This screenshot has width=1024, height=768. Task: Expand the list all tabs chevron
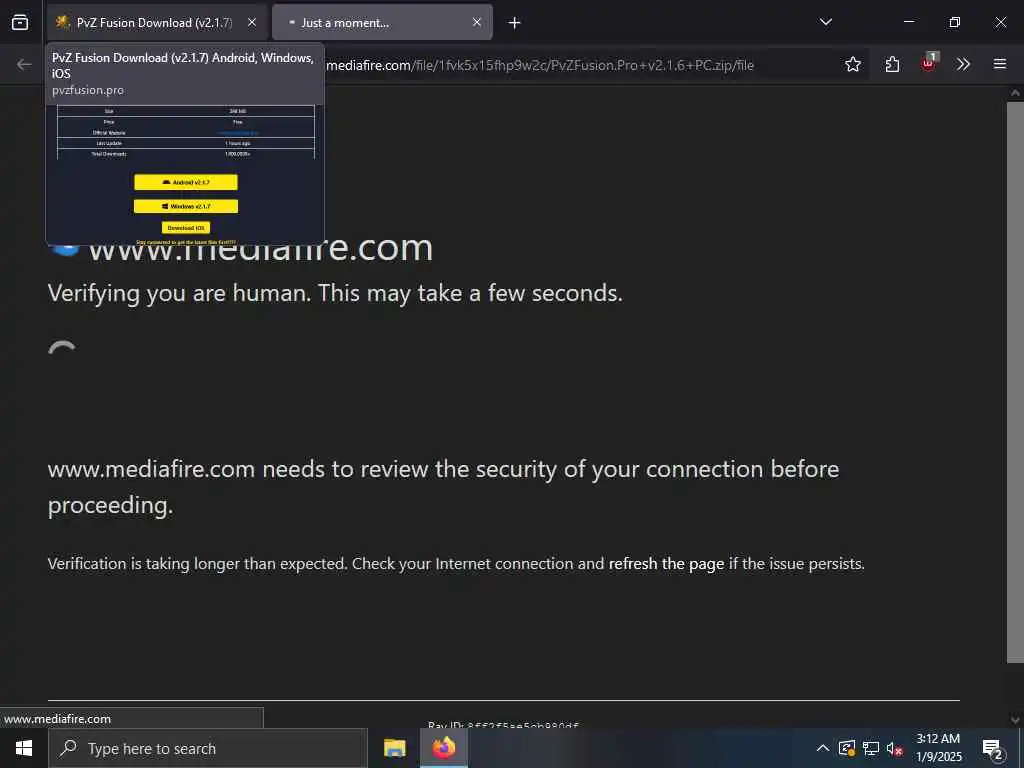pos(825,22)
